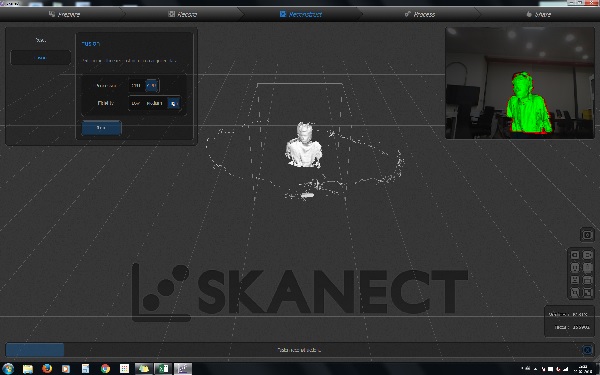Switch to Excel in the taskbar
The width and height of the screenshot is (600, 375).
(163, 368)
